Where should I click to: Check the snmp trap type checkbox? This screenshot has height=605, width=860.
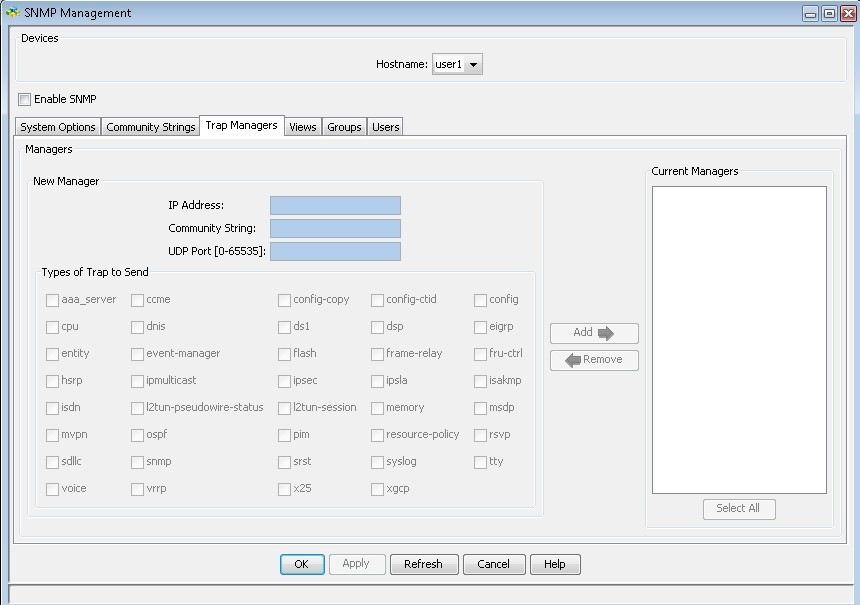(x=137, y=462)
